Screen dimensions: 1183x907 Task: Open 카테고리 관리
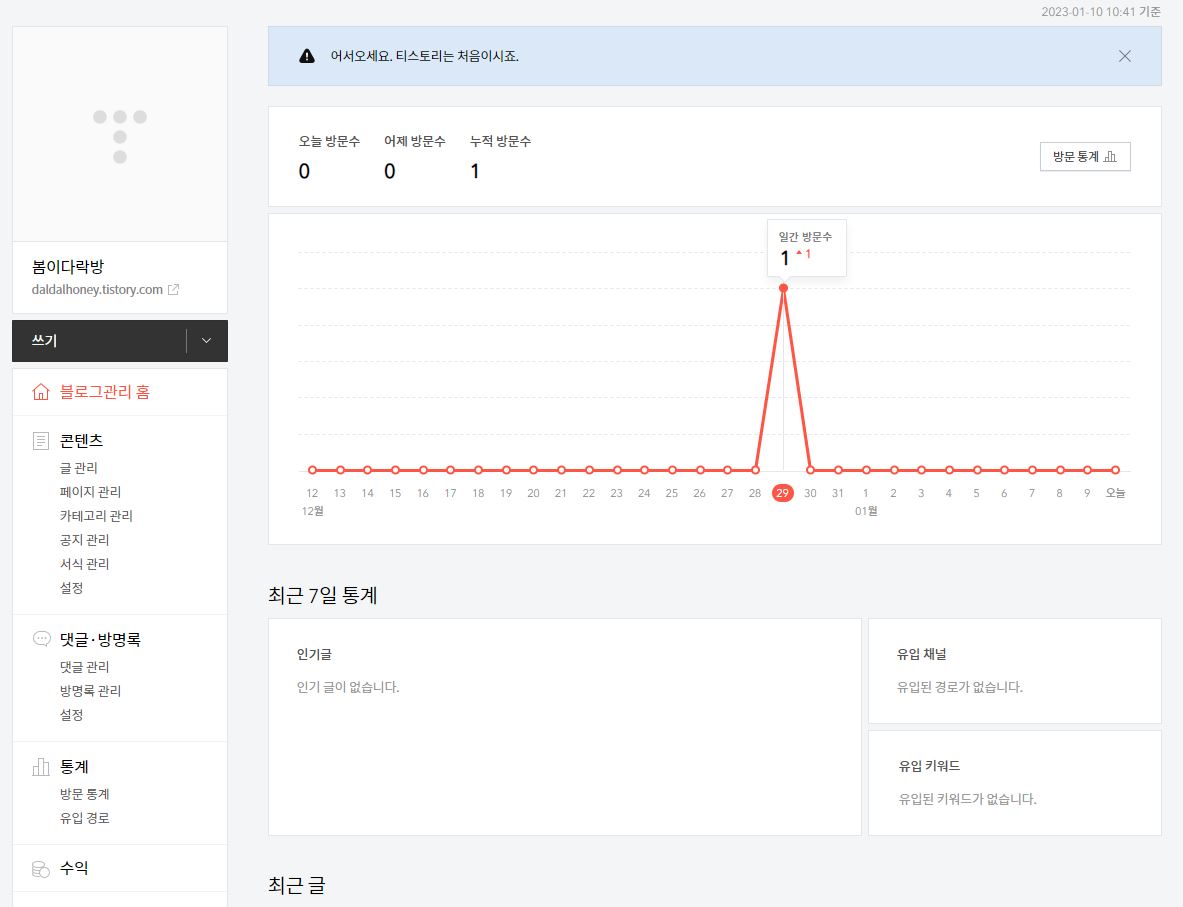tap(97, 516)
